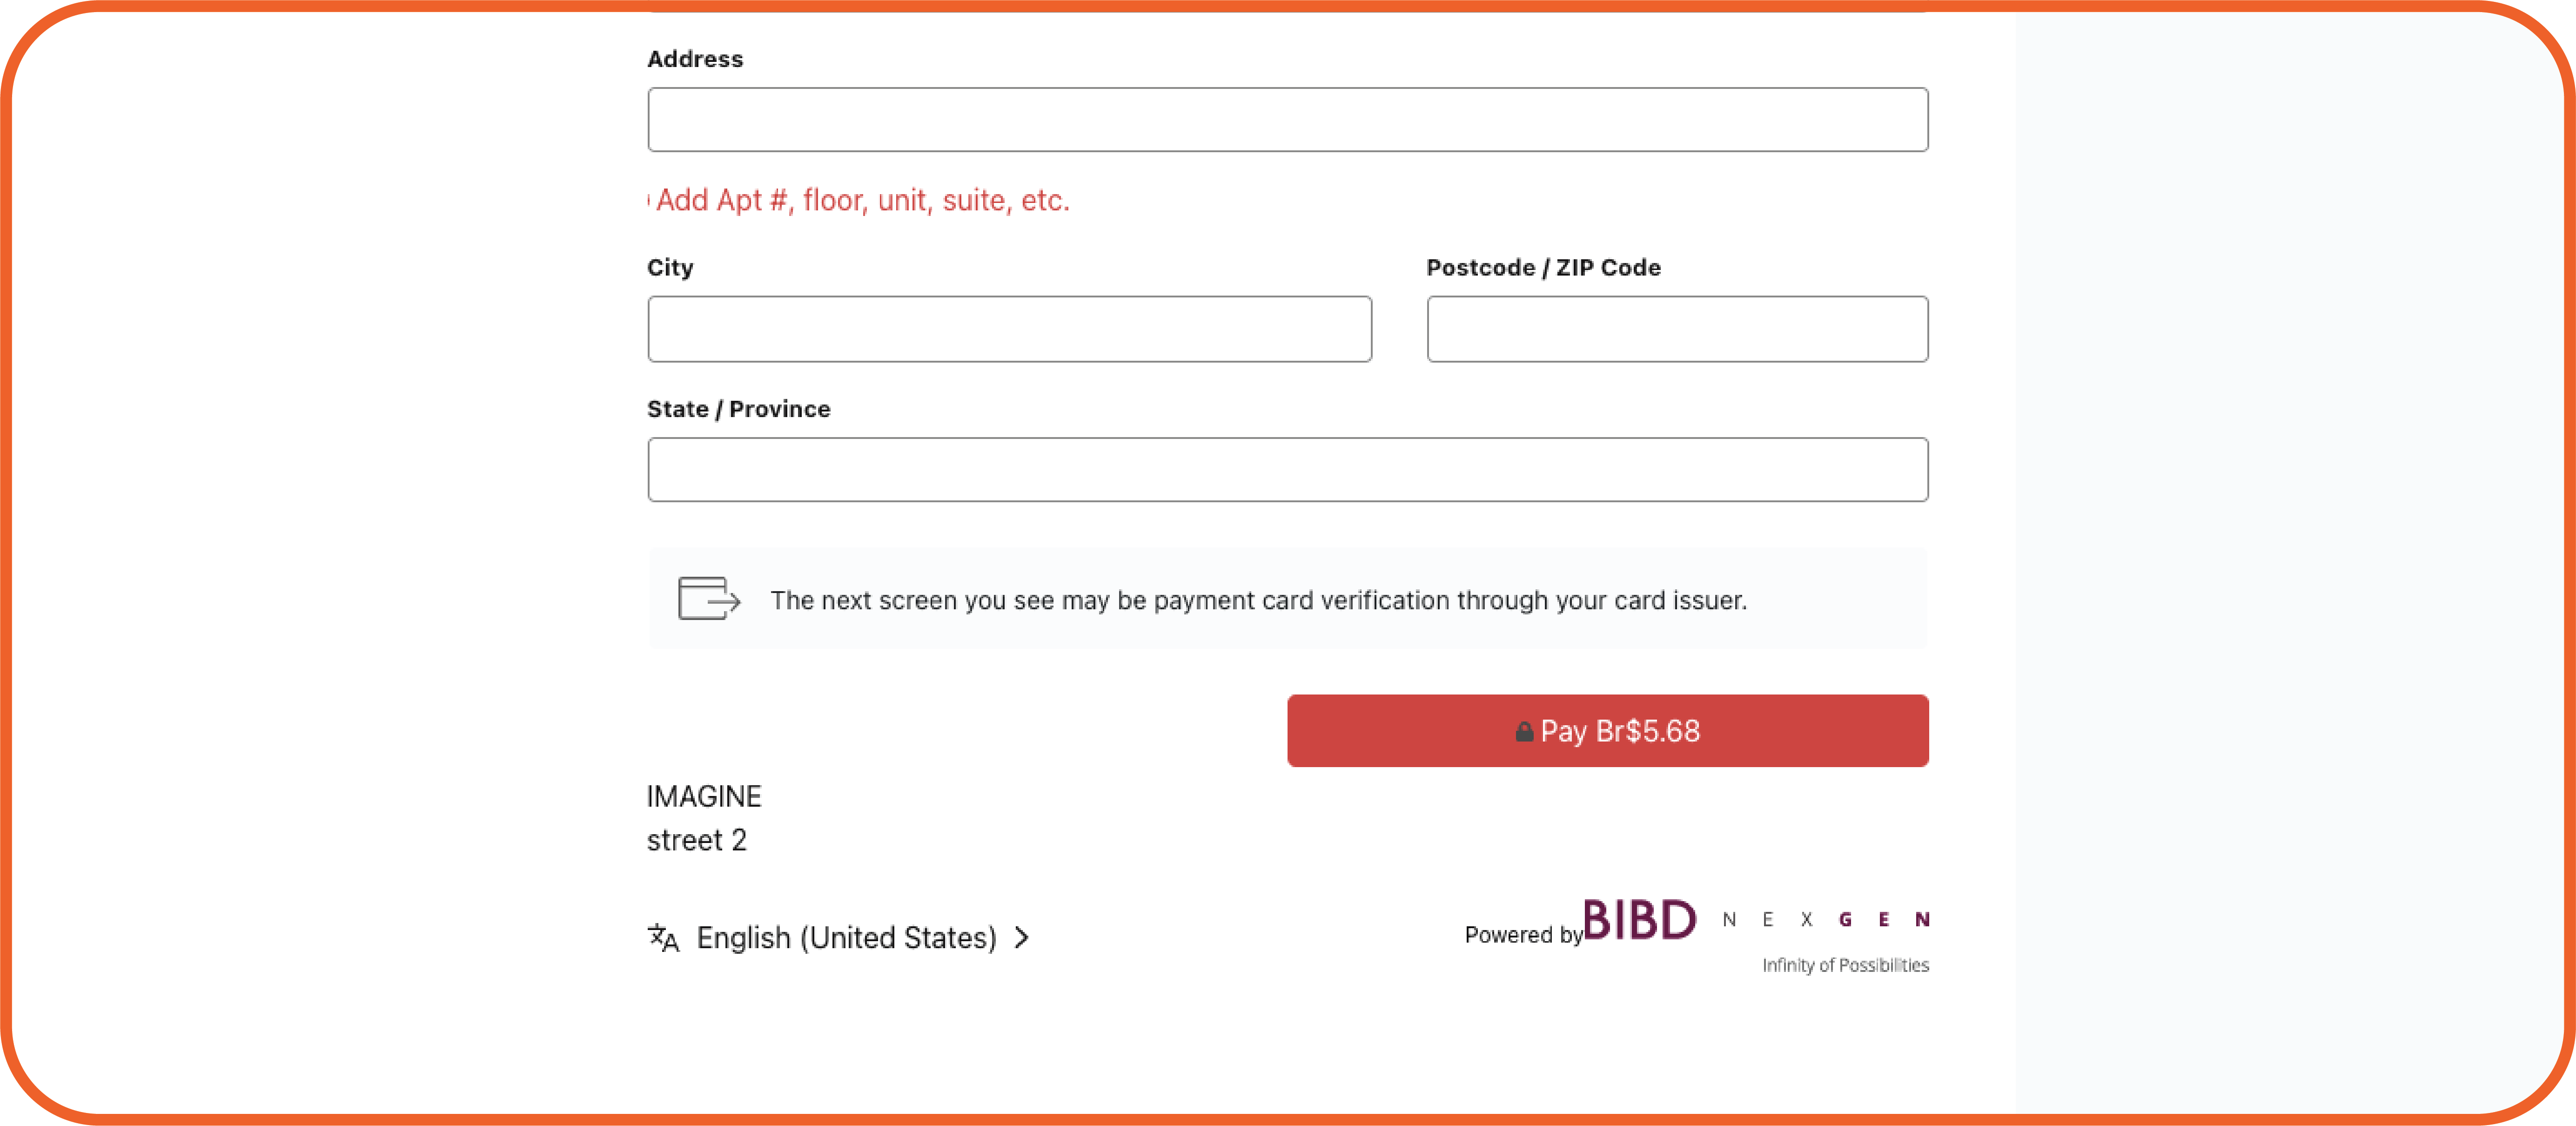Click the NEXGEN brand lettering
Screen dimensions: 2576x1126
click(x=1825, y=920)
